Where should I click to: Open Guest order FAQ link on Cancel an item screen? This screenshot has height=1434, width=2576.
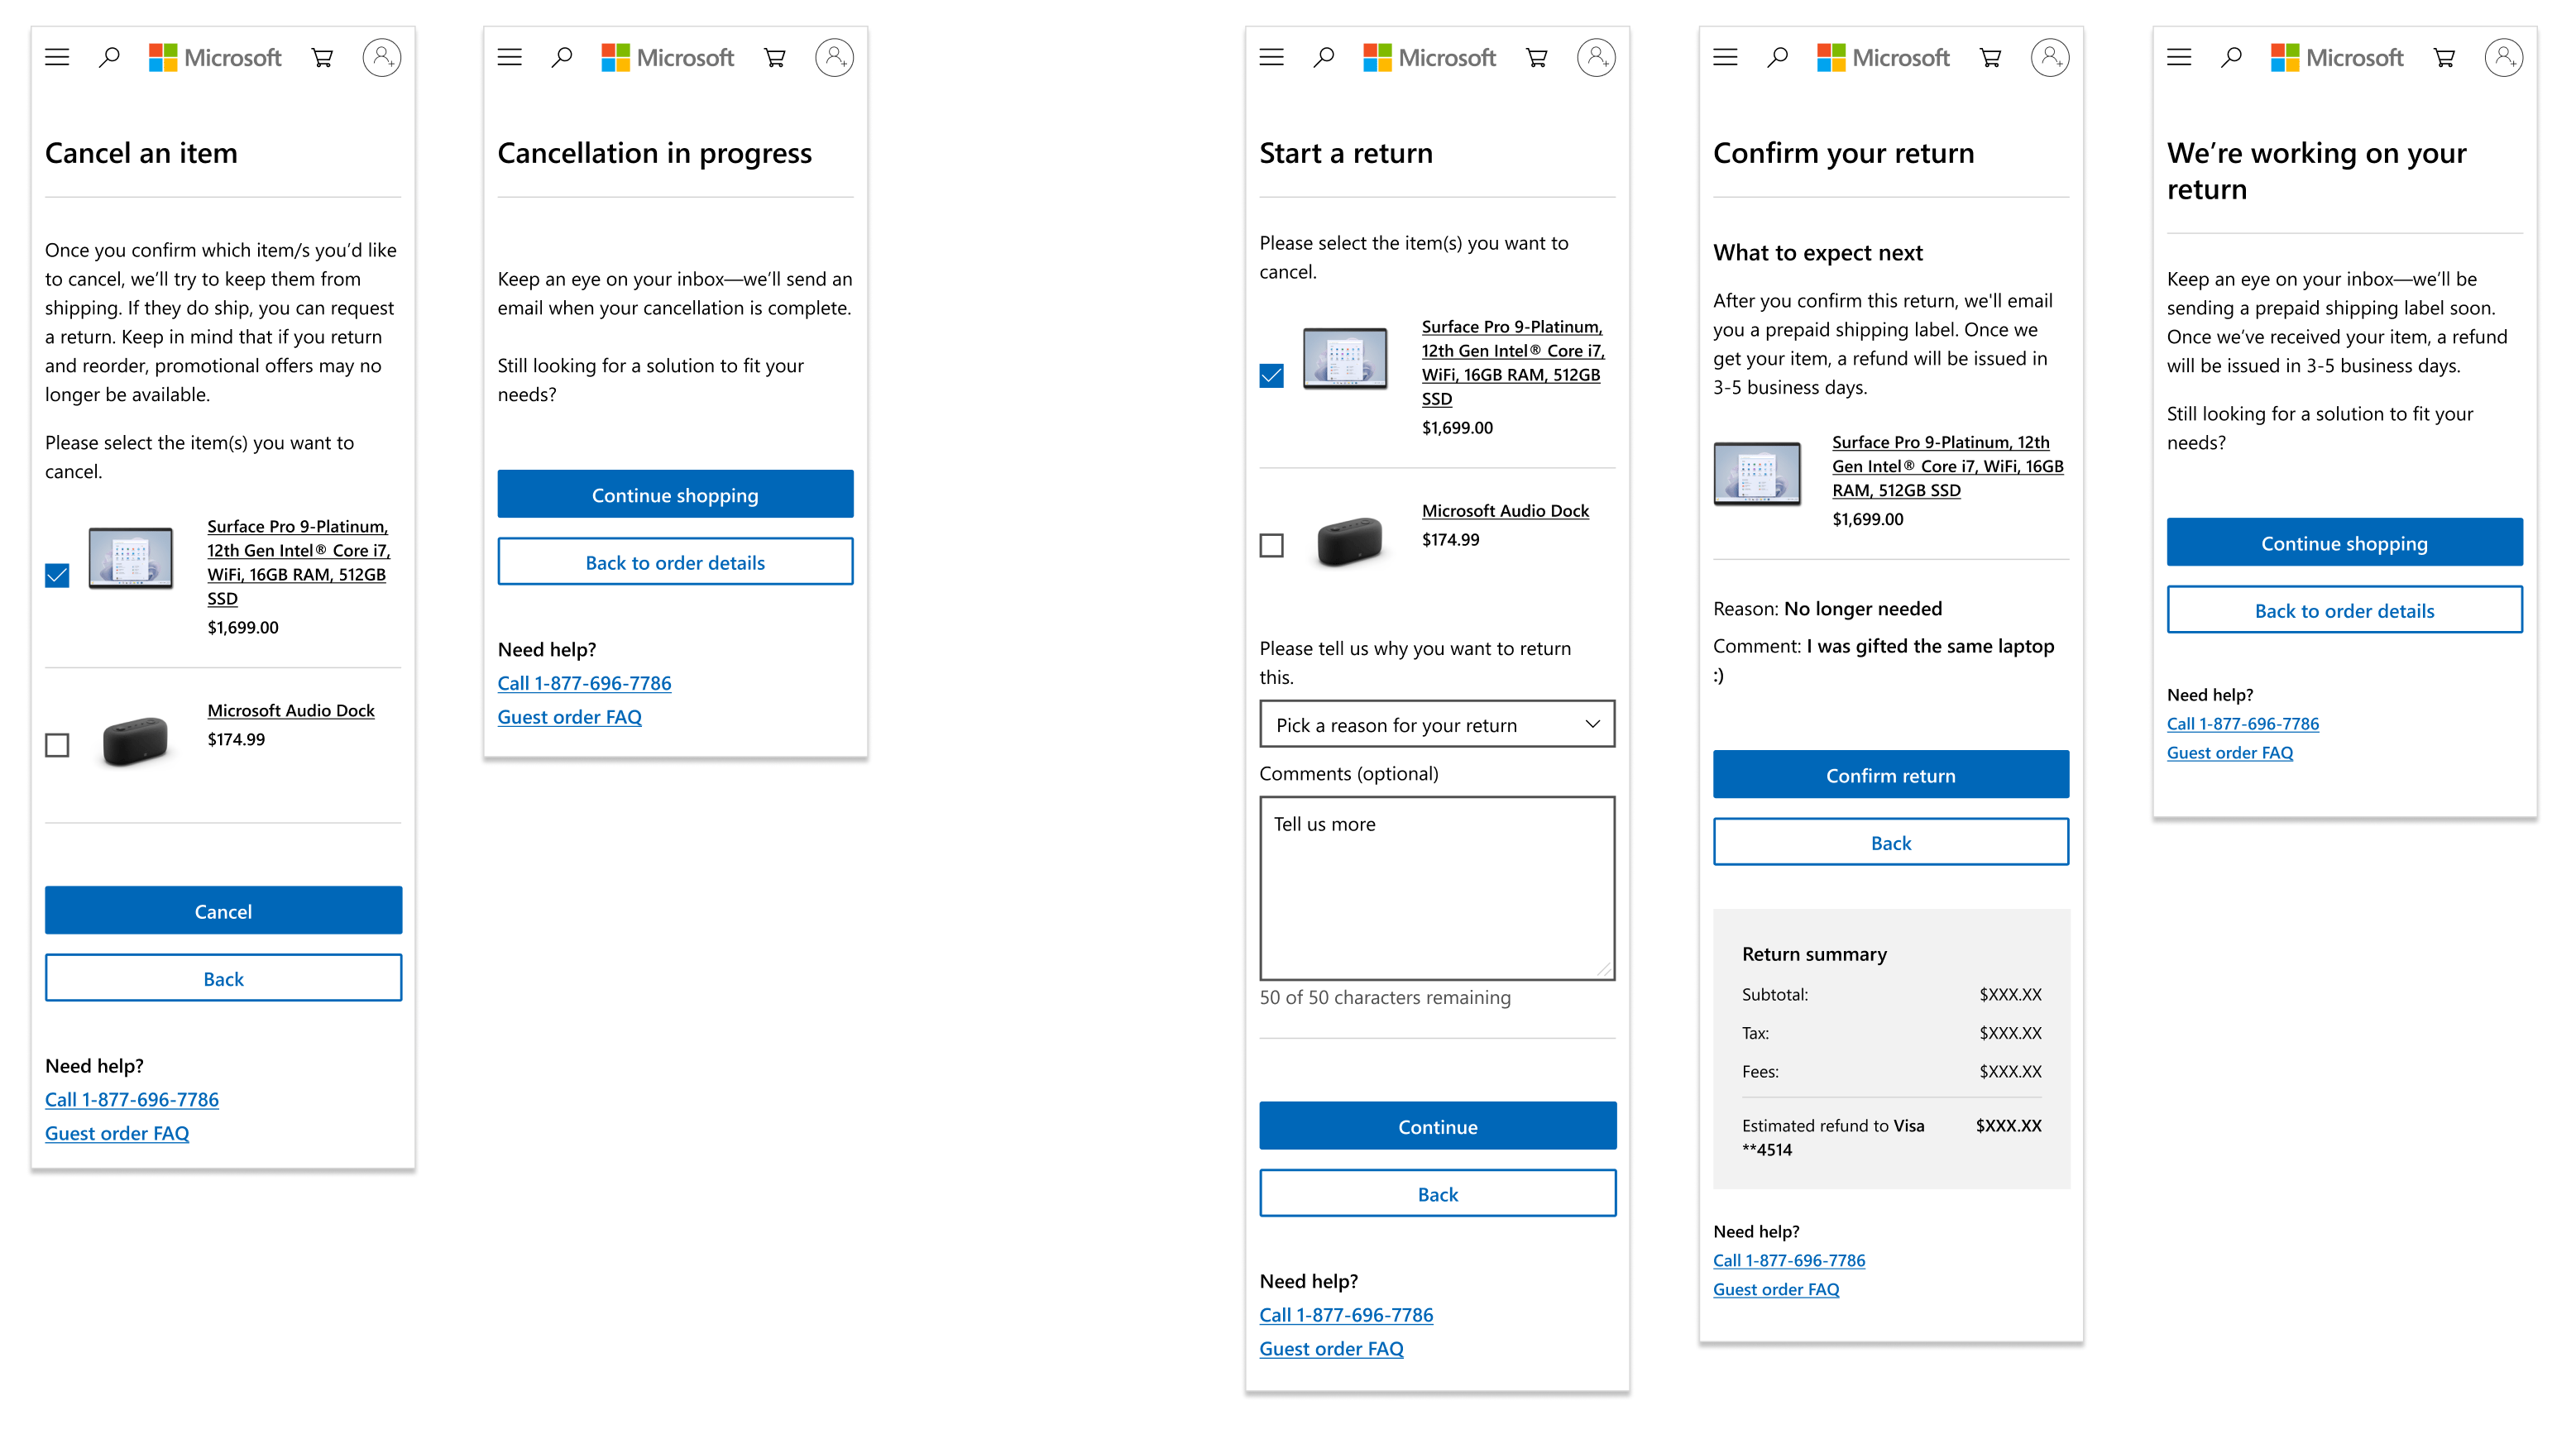point(117,1133)
